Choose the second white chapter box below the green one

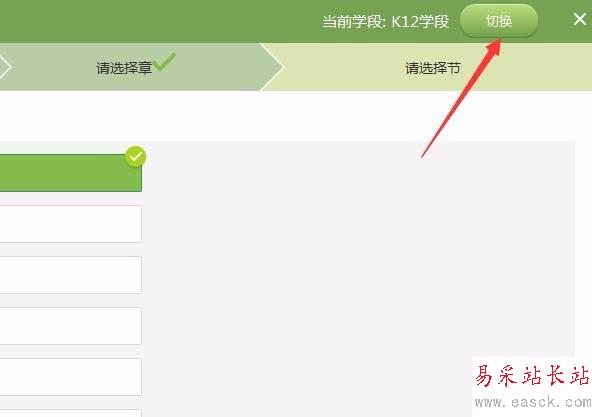tap(71, 275)
